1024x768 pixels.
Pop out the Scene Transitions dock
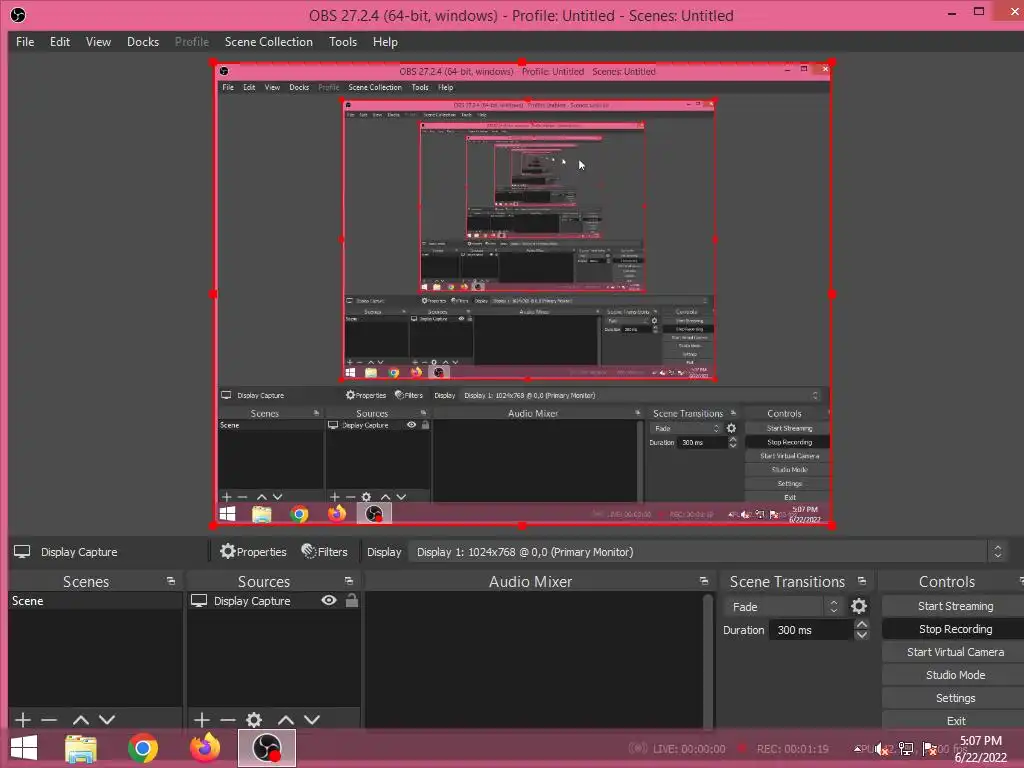(x=861, y=581)
